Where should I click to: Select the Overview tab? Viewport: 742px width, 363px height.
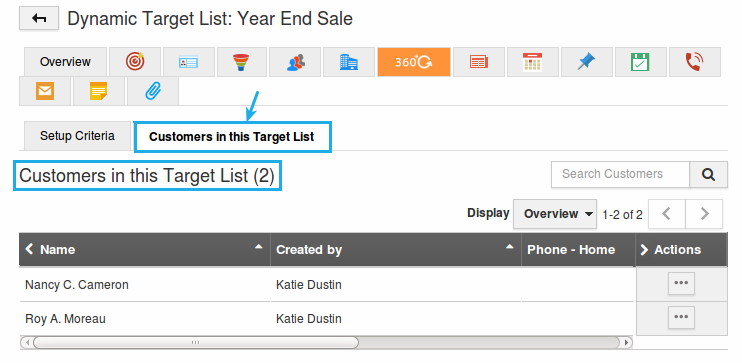tap(65, 62)
